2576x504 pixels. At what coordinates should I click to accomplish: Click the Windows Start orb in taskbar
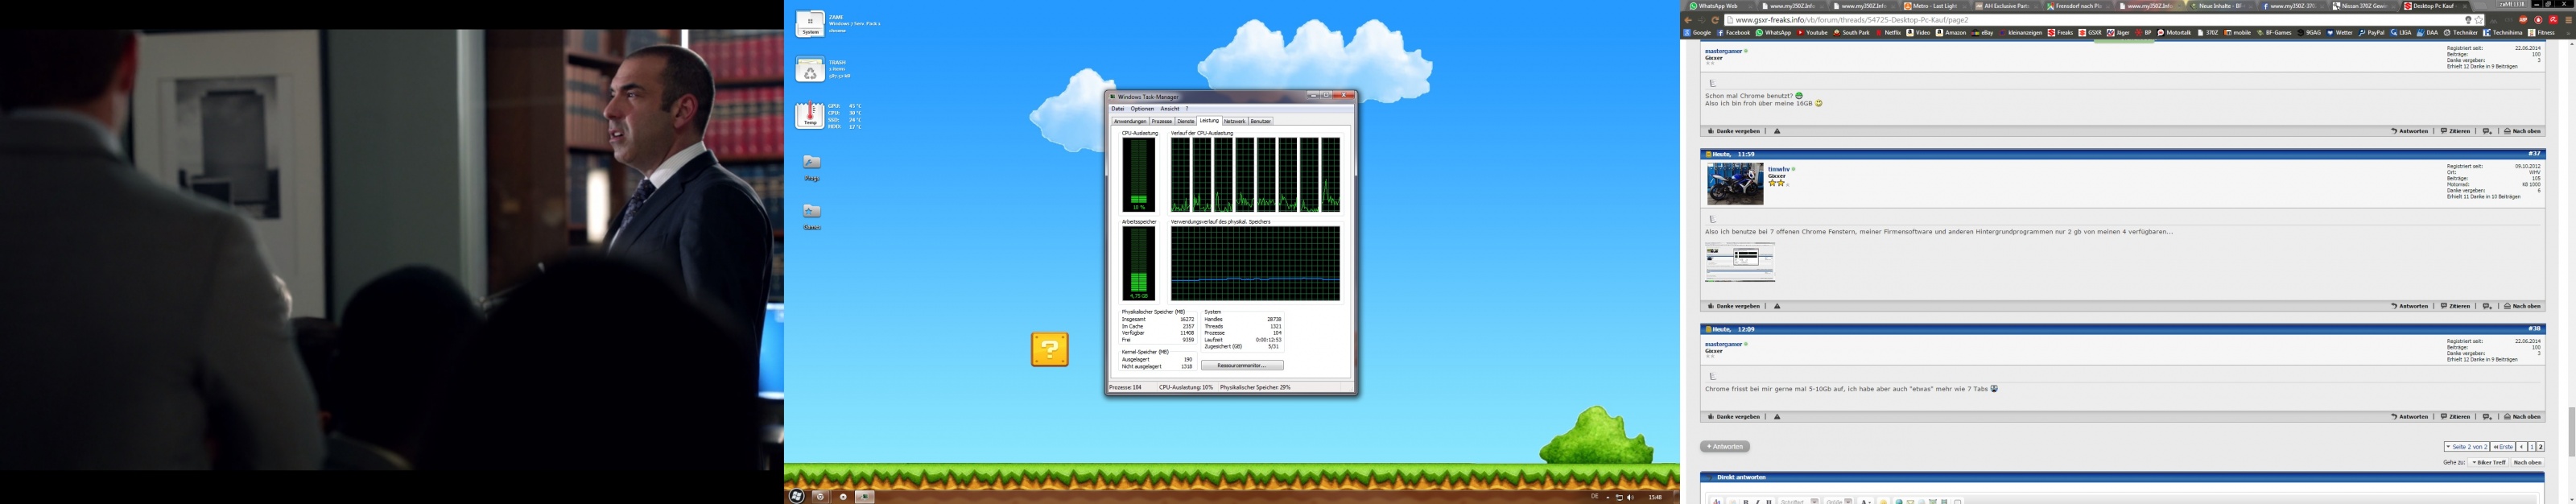coord(797,496)
